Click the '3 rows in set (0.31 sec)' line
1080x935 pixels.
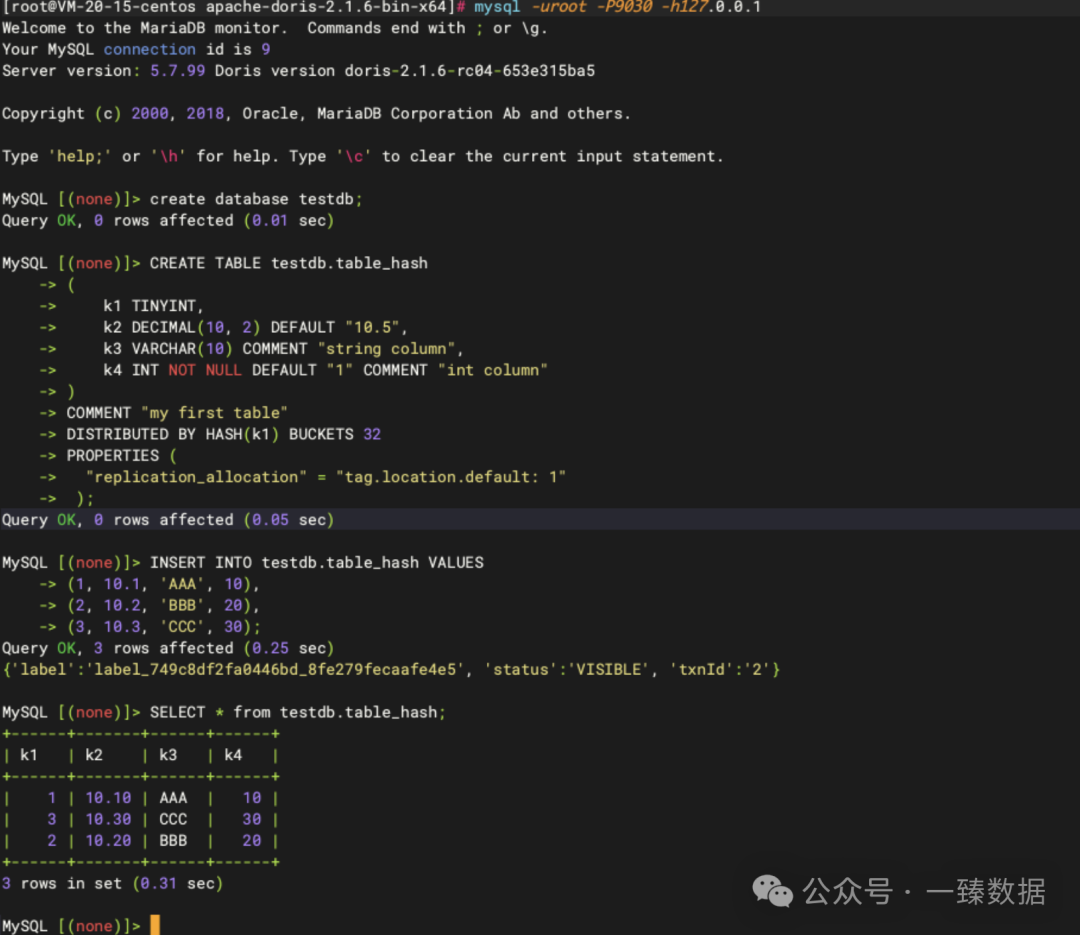[112, 883]
